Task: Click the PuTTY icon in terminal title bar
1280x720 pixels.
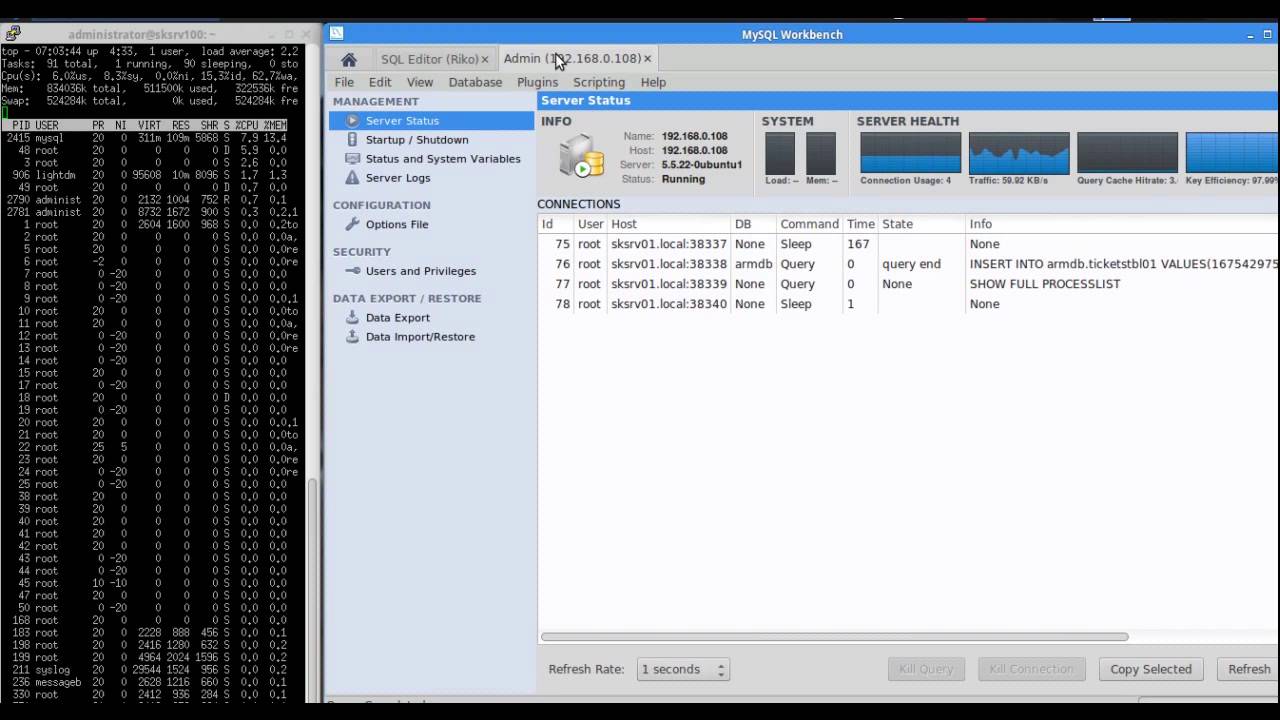Action: [12, 34]
